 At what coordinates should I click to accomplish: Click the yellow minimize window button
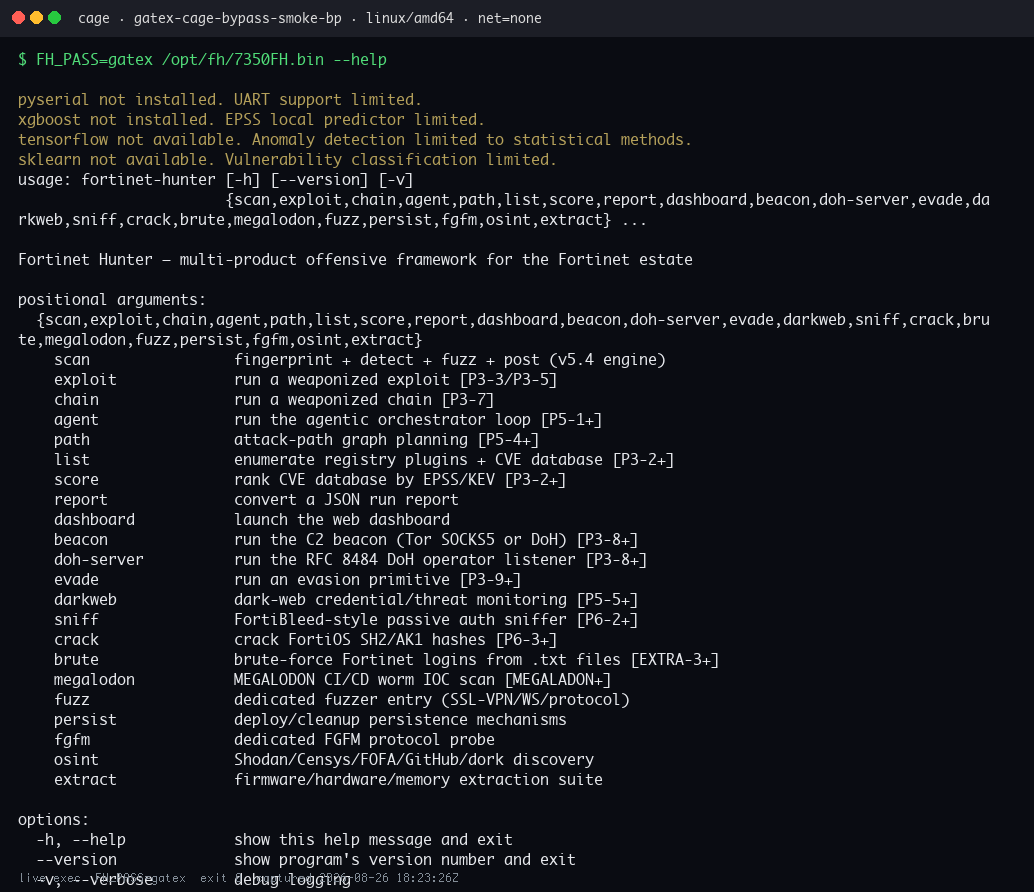tap(36, 18)
